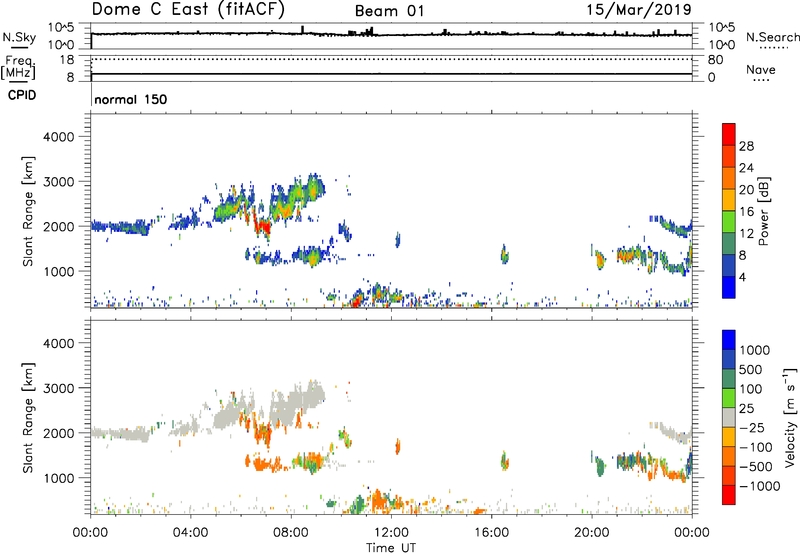This screenshot has height=554, width=800.
Task: Select the "80" Nave axis tick
Action: tap(715, 60)
